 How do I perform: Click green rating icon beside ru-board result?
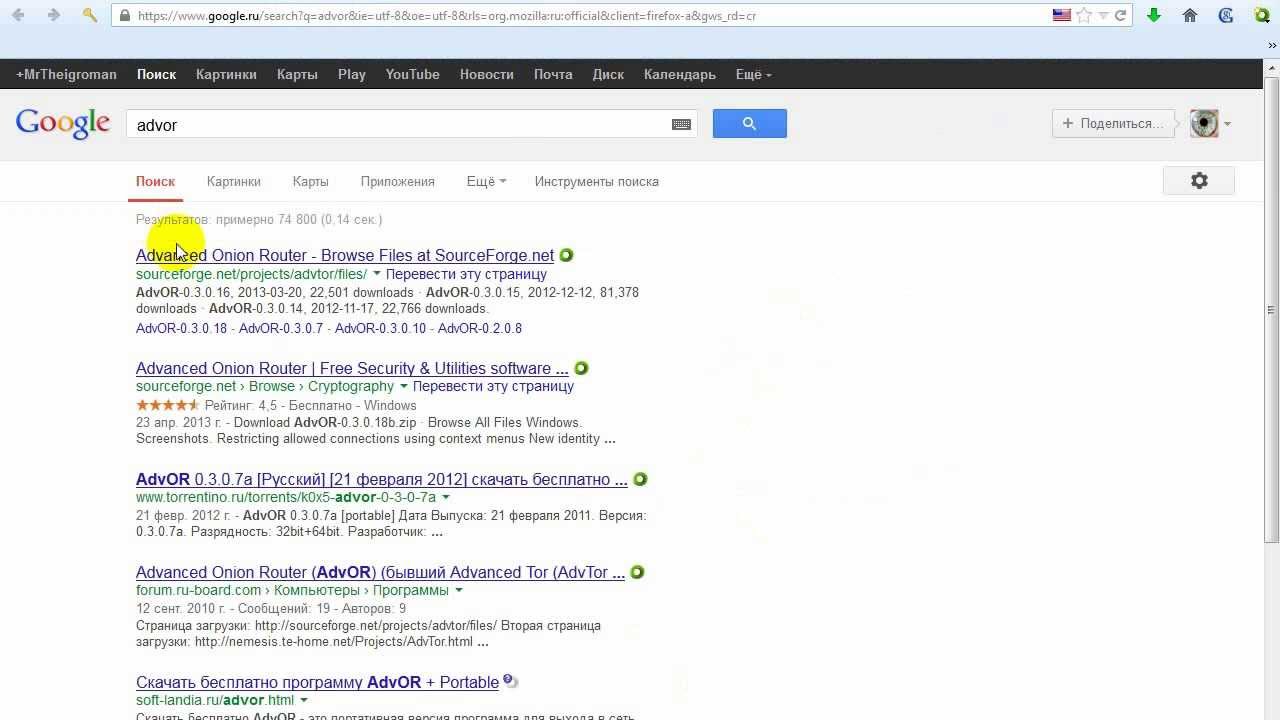(637, 572)
